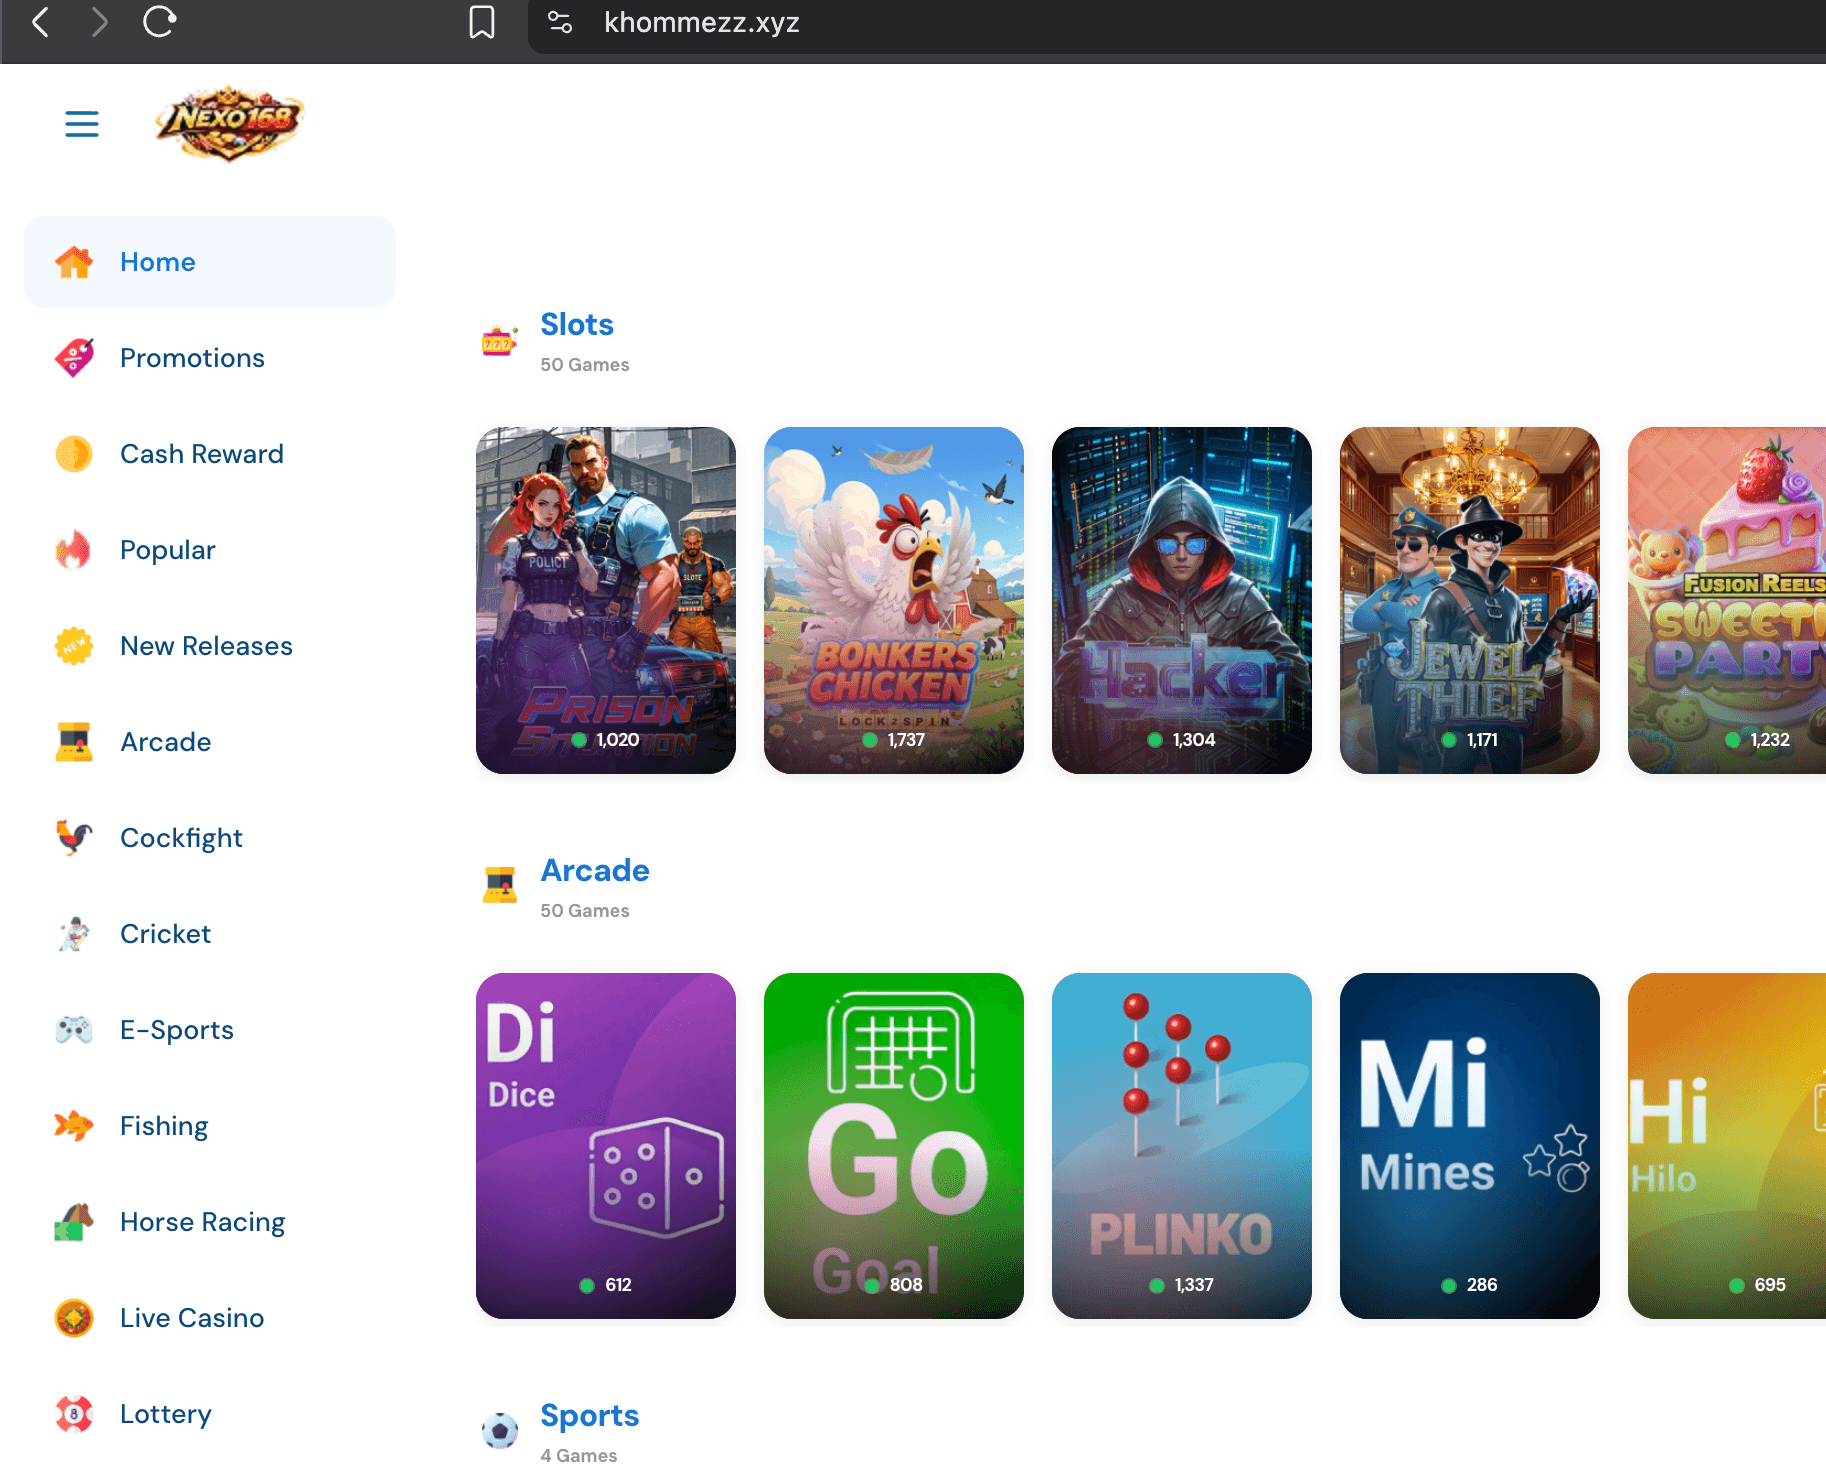Image resolution: width=1826 pixels, height=1476 pixels.
Task: Click the Cash Reward coin icon
Action: [74, 454]
